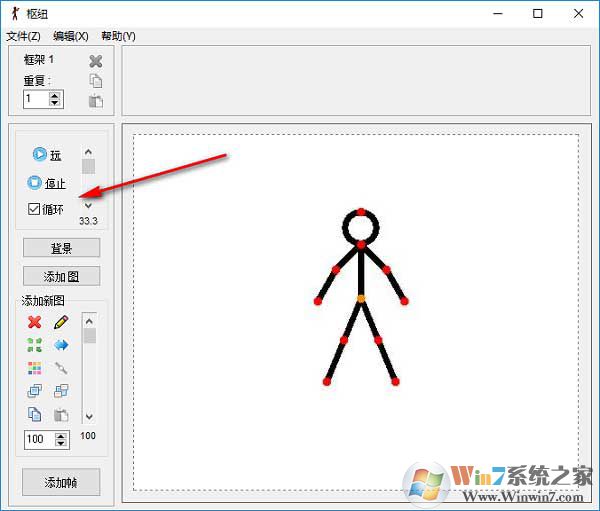Flip figure using blue arrow icon
The height and width of the screenshot is (511, 600).
(x=61, y=345)
